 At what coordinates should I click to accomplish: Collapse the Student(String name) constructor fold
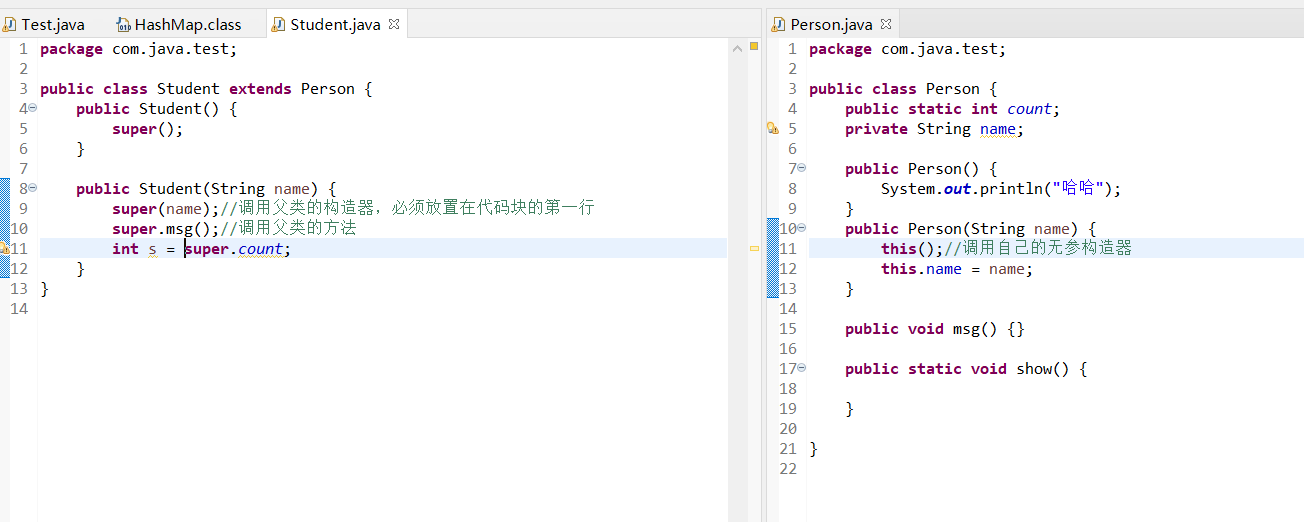32,188
